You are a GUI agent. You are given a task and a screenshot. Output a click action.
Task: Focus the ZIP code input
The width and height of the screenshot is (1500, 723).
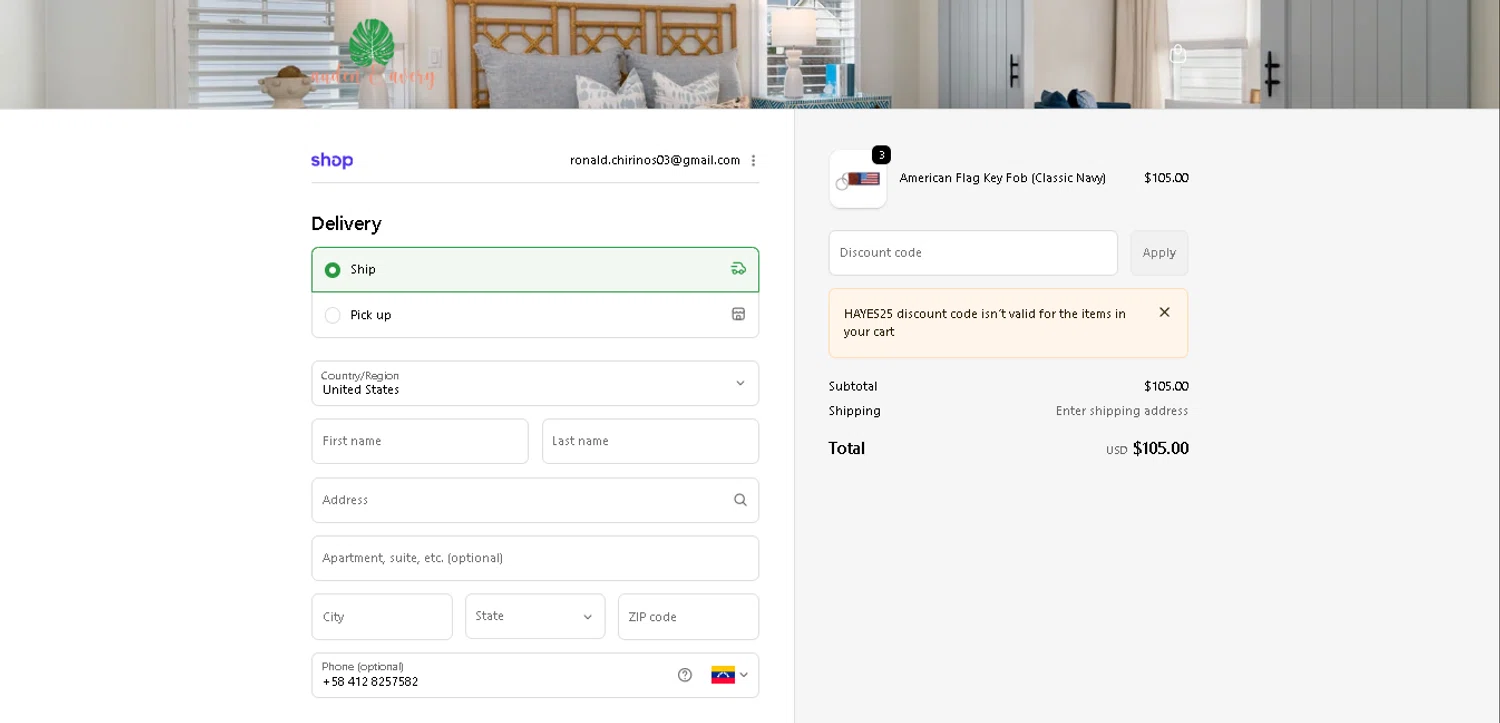[688, 617]
